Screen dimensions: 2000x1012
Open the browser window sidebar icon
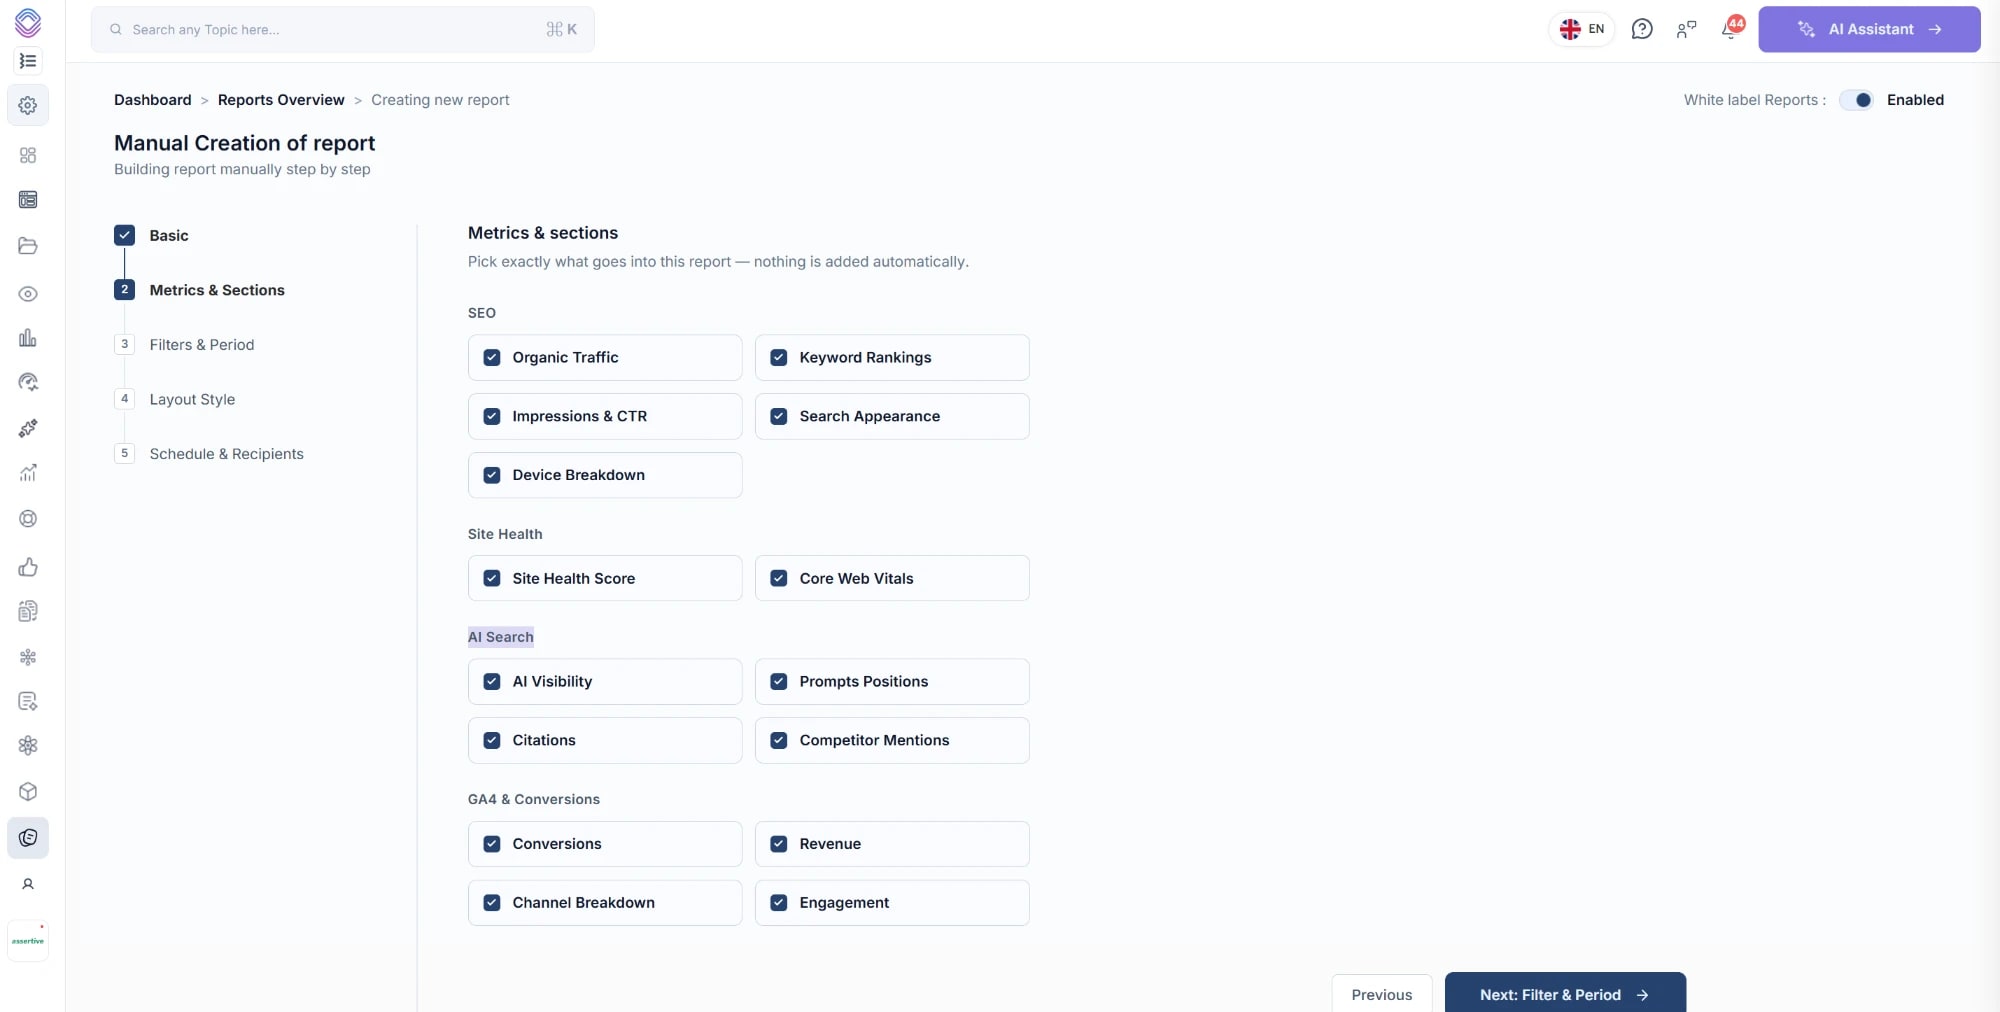point(28,200)
